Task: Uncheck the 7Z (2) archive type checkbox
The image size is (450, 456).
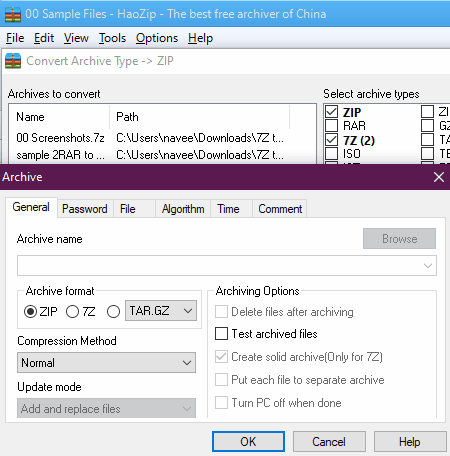Action: [x=332, y=140]
